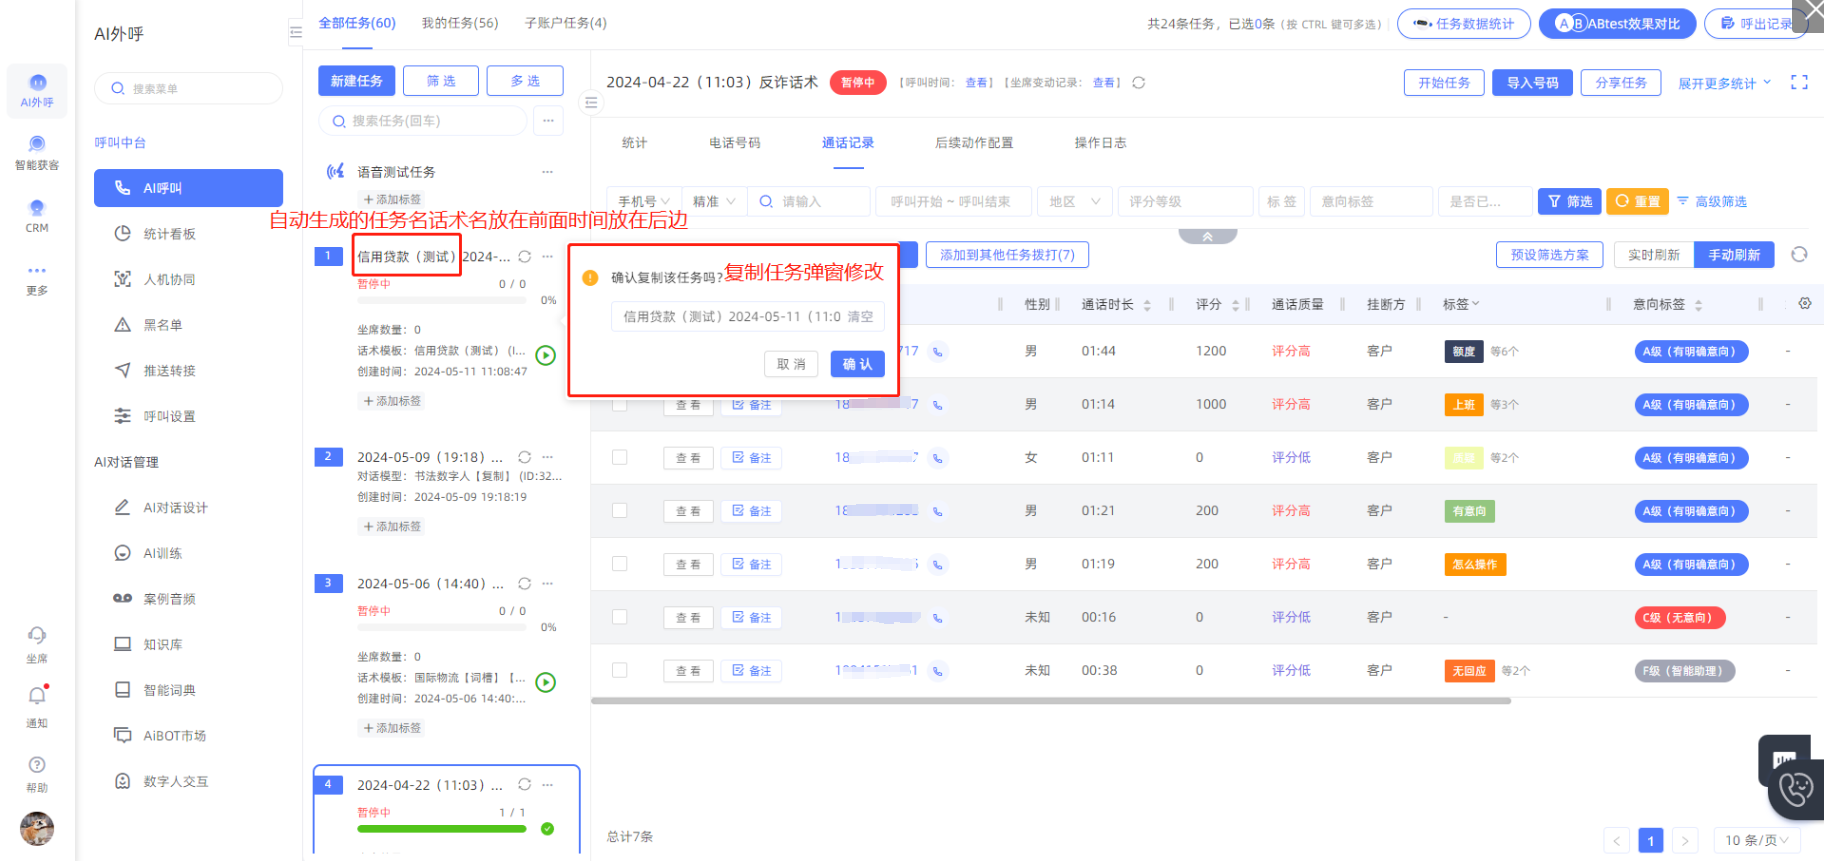
Task: Open the 通知 bell in left sidebar
Action: click(37, 695)
